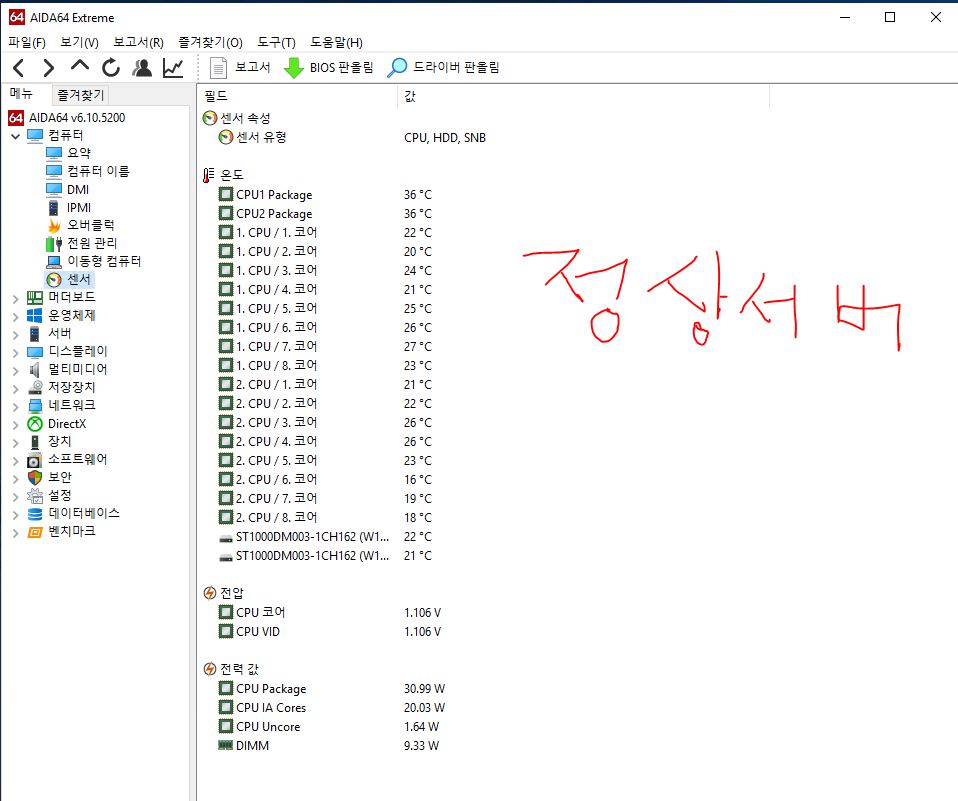Open the 도구(T) menu
The image size is (958, 801).
tap(276, 42)
